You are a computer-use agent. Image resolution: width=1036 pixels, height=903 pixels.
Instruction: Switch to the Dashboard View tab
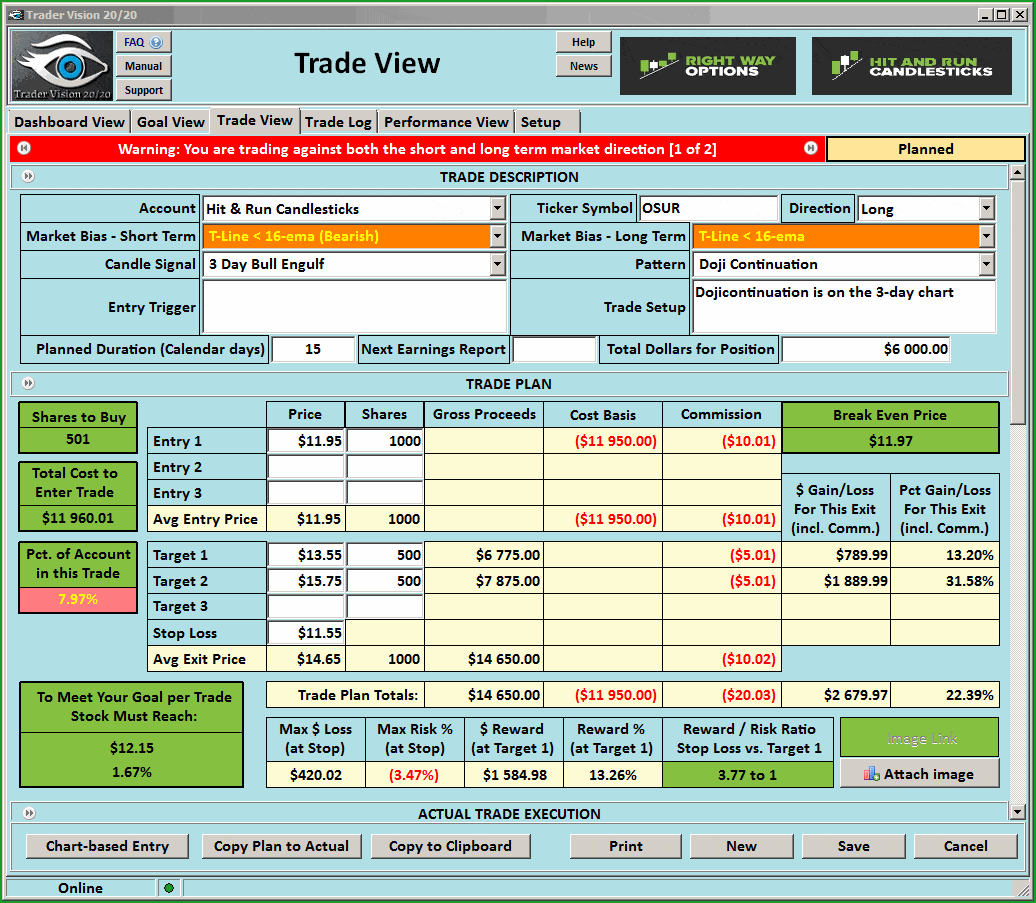point(69,122)
